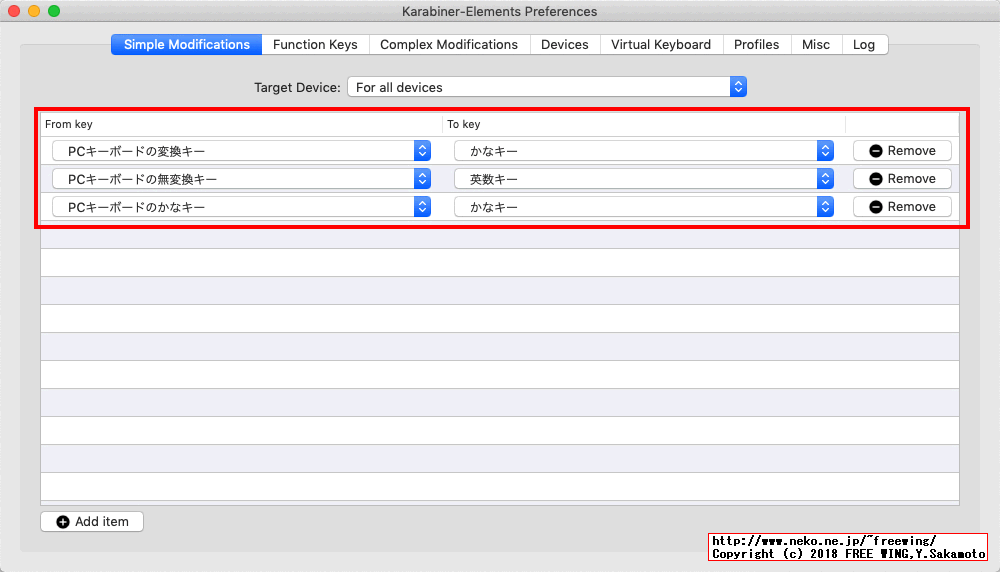Switch to the Misc tab
Screen dimensions: 1000x572
pos(816,45)
